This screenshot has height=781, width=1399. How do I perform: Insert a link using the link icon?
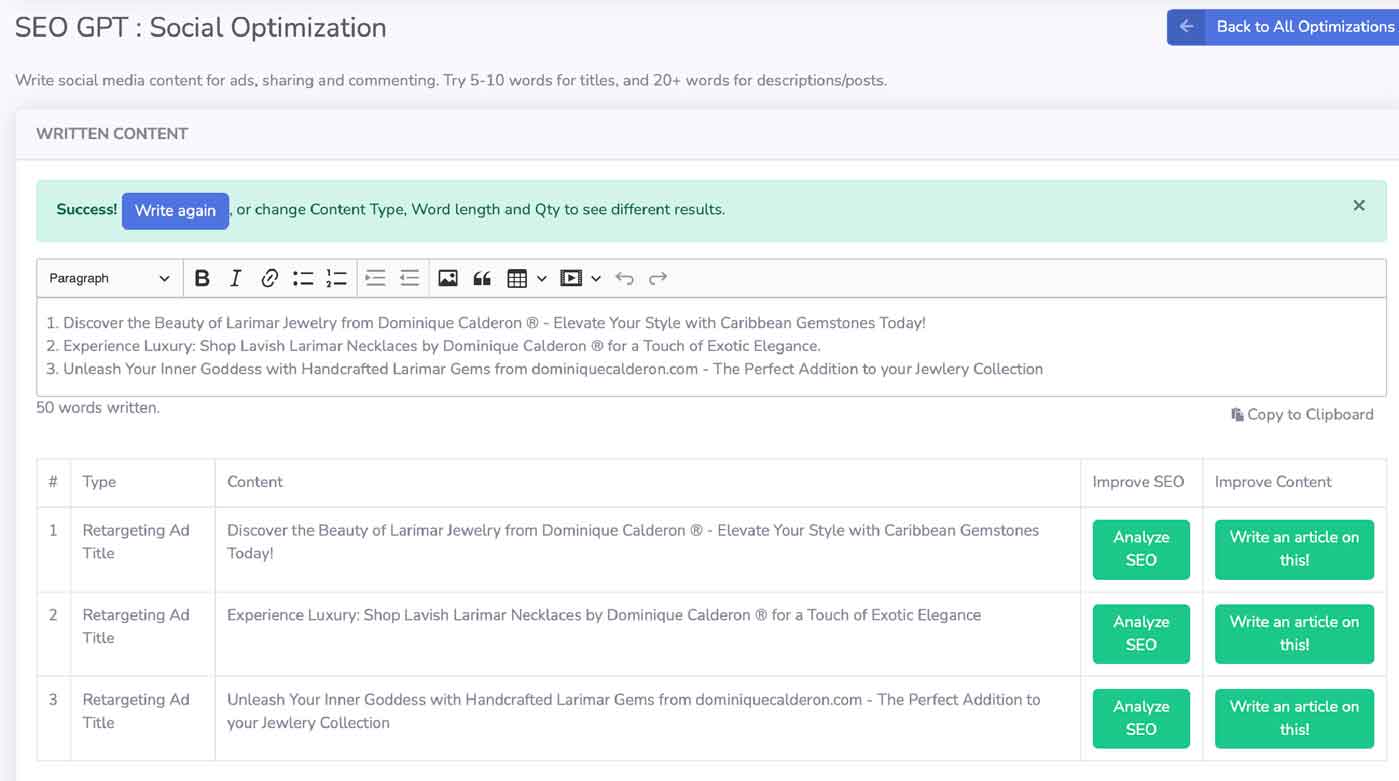269,279
